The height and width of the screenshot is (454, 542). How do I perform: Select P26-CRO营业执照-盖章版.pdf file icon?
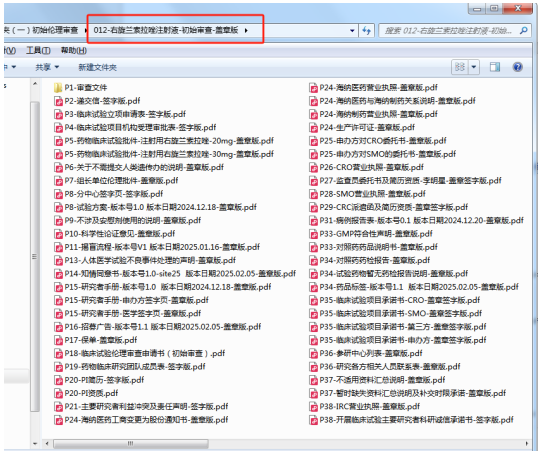click(x=313, y=167)
